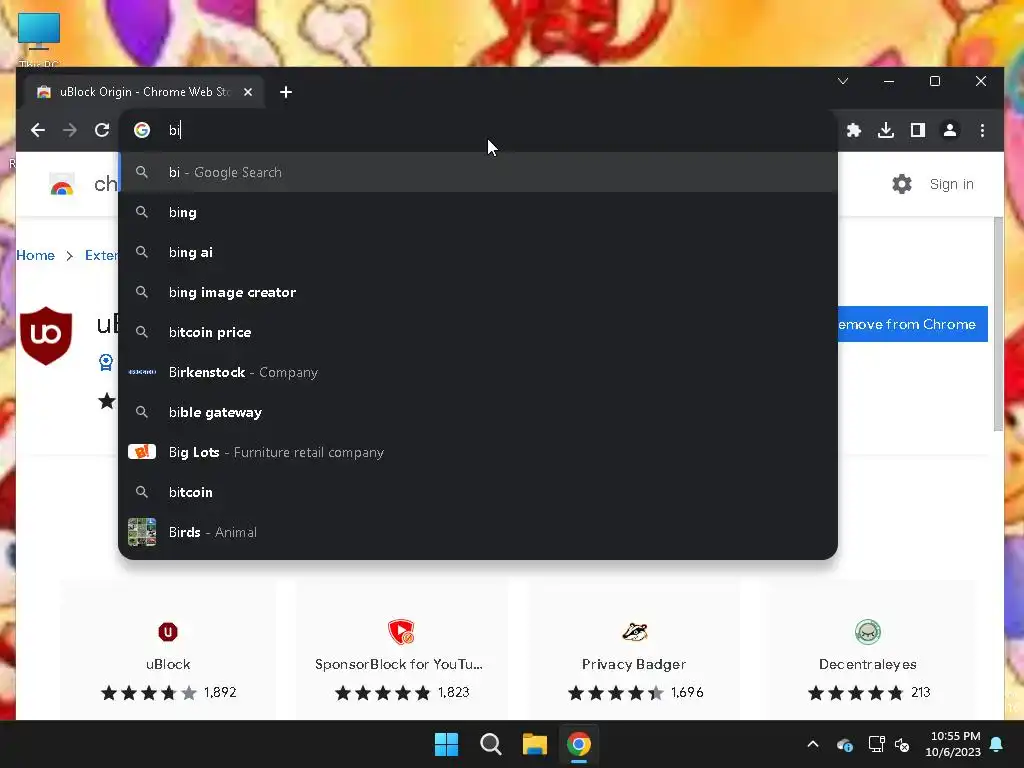Choose the 'bible gateway' suggestion

click(478, 412)
